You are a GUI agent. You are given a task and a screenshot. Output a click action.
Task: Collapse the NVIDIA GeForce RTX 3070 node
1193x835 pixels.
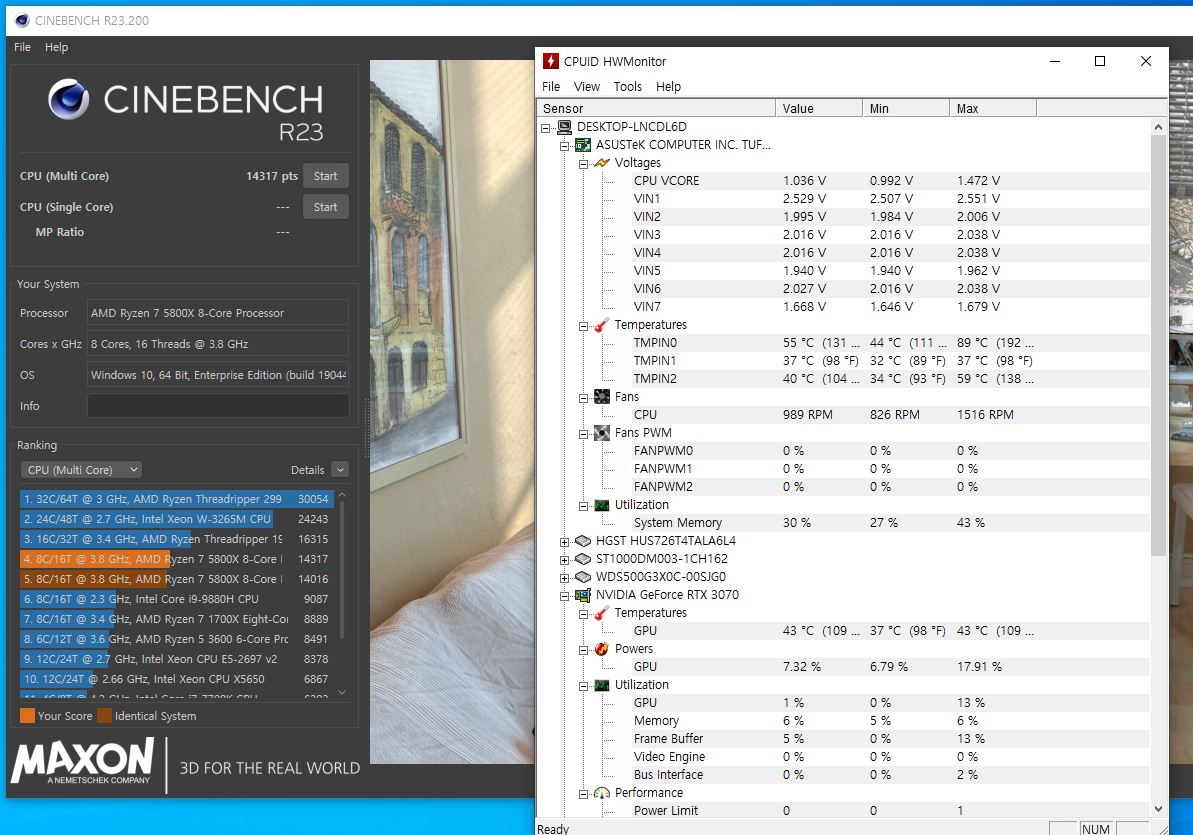[x=565, y=597]
